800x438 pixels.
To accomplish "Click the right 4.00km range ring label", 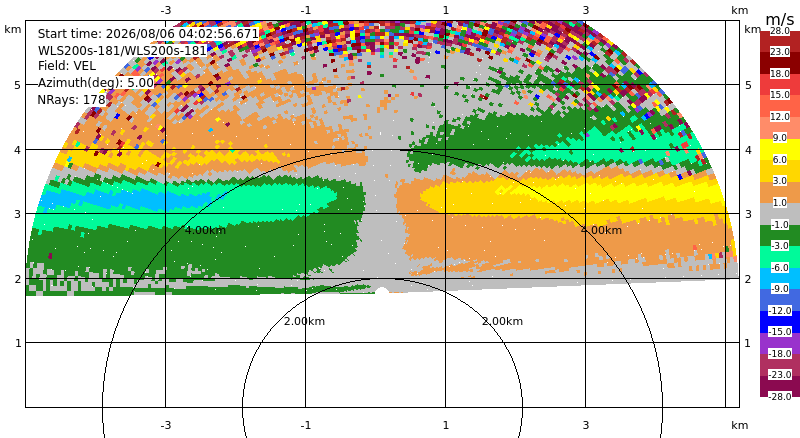I will tap(602, 230).
